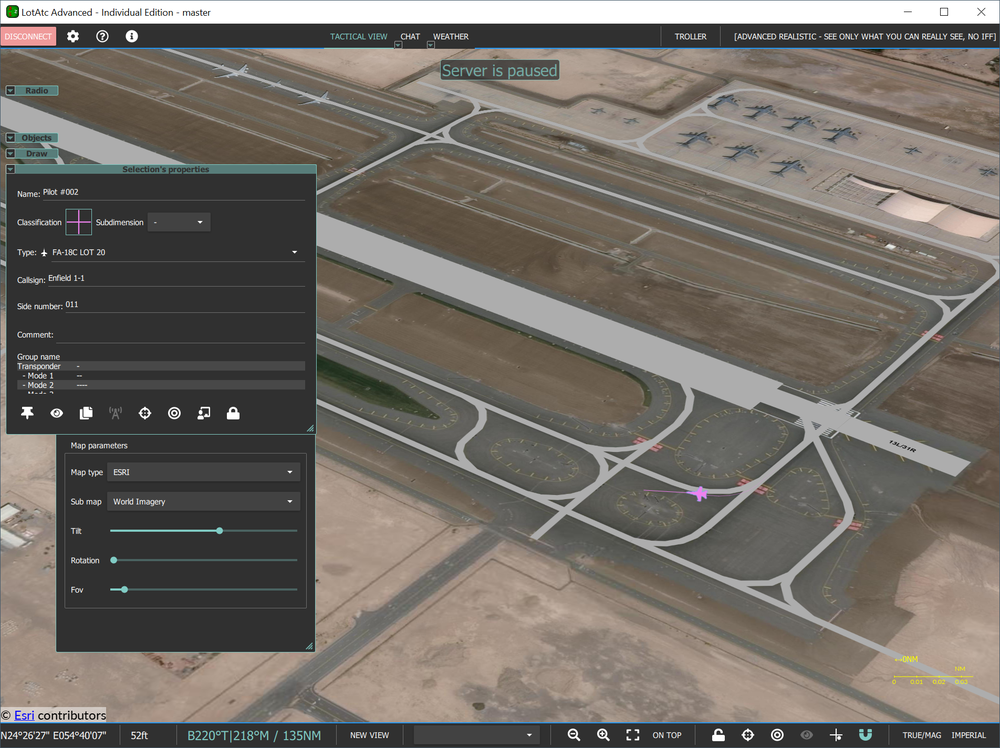This screenshot has width=1000, height=748.
Task: Click the Comment input field
Action: click(x=180, y=335)
